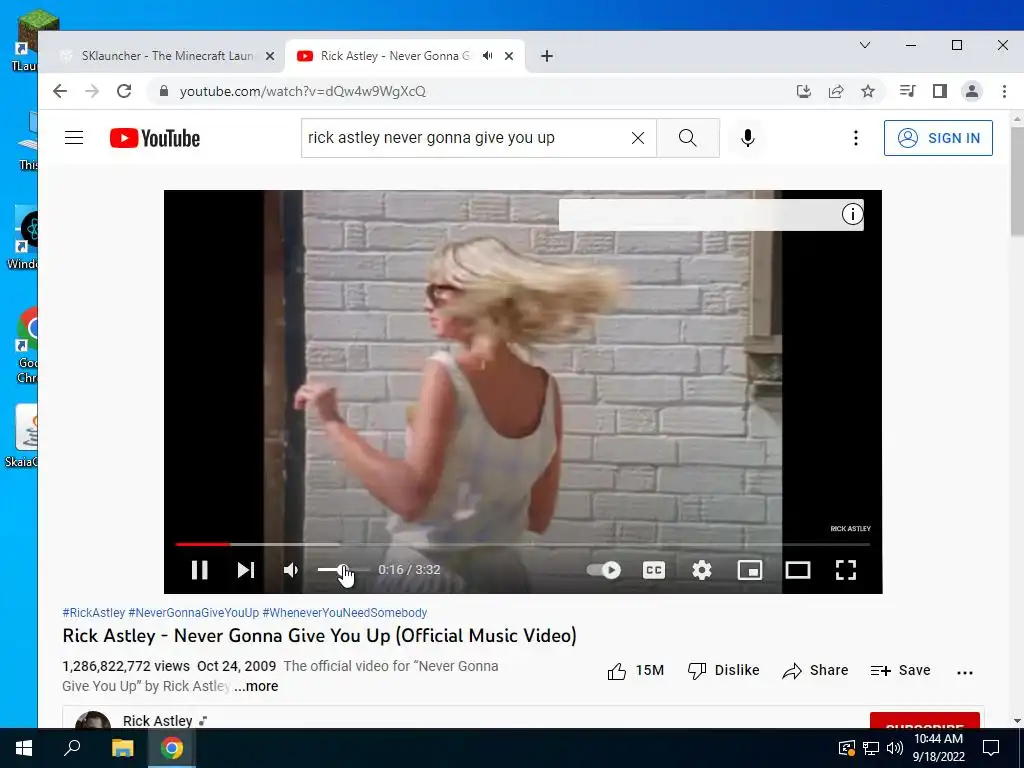Run search with magnifier button
The width and height of the screenshot is (1024, 768).
688,138
